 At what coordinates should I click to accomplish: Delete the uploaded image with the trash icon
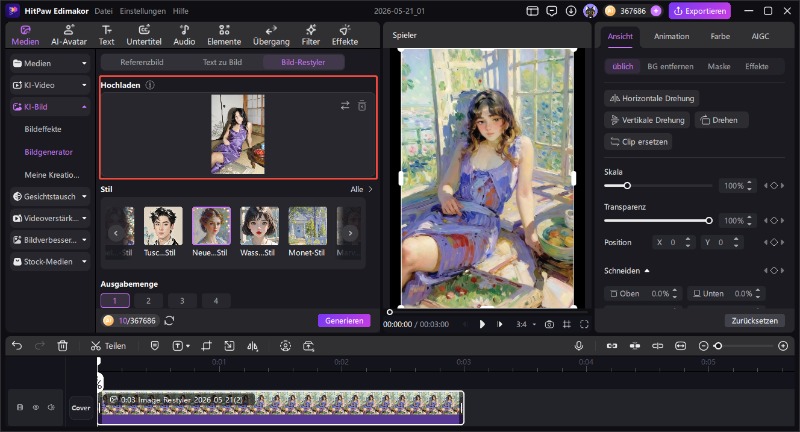pyautogui.click(x=362, y=106)
